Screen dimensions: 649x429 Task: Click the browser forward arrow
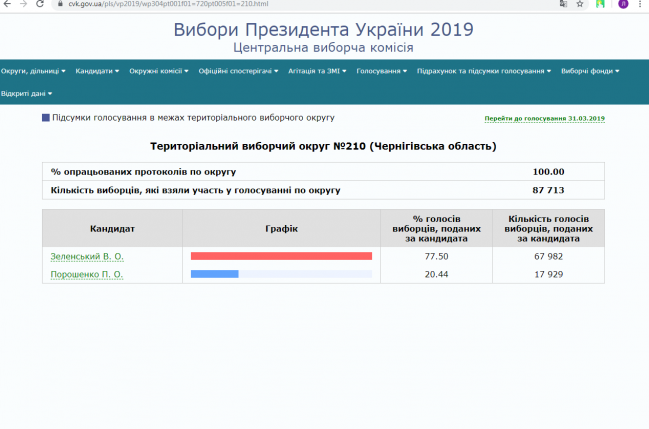pos(23,5)
